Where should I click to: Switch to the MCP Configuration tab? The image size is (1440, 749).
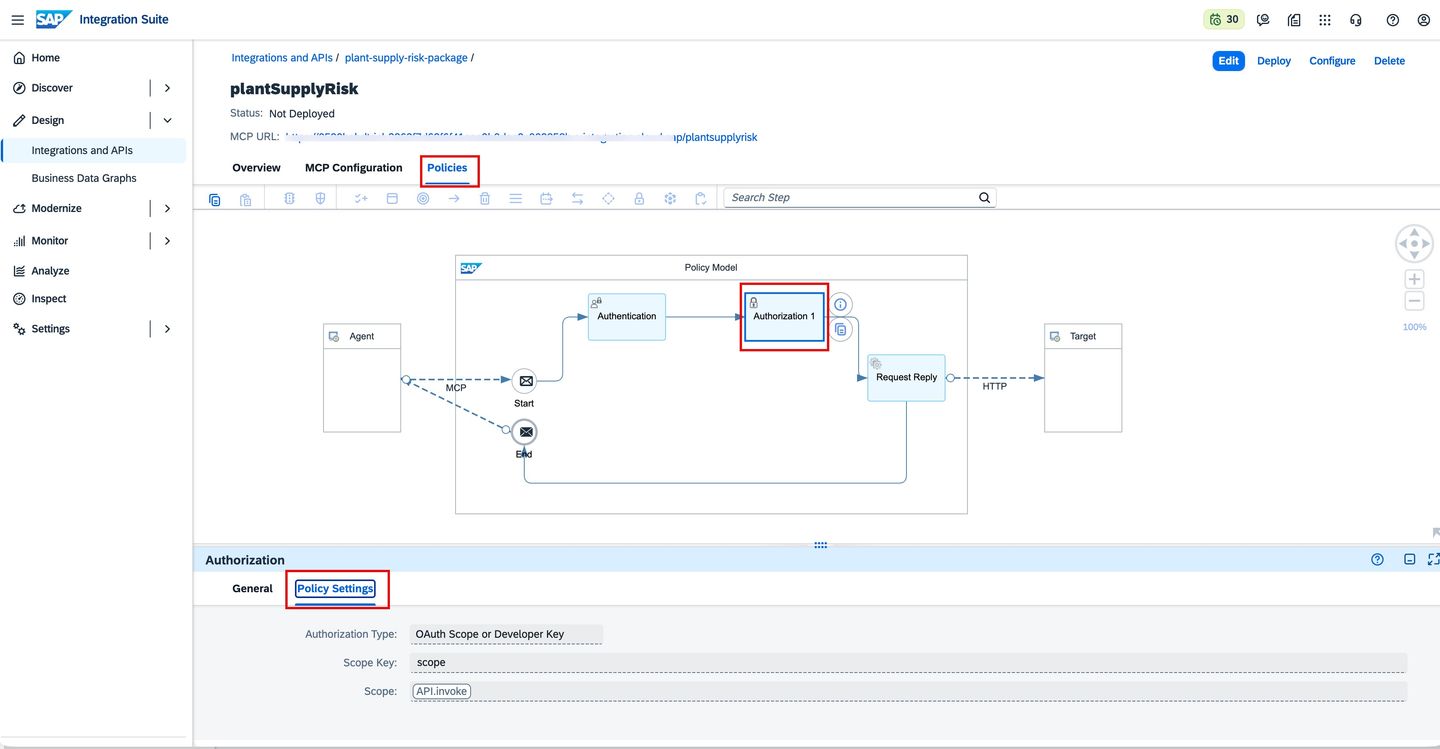(354, 168)
